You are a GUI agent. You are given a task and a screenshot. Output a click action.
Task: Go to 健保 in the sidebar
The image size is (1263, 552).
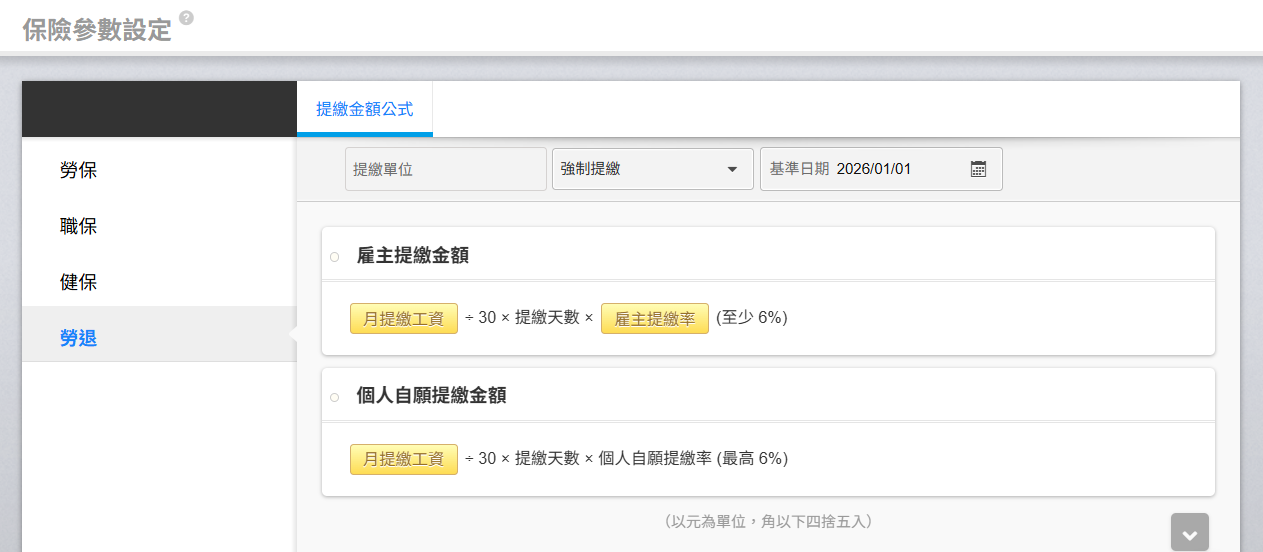(79, 282)
